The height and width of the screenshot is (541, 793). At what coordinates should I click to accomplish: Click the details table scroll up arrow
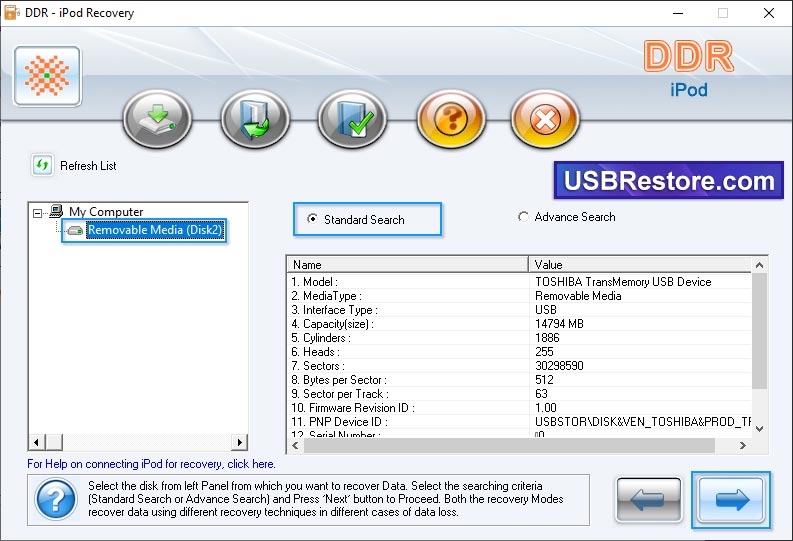tap(759, 265)
